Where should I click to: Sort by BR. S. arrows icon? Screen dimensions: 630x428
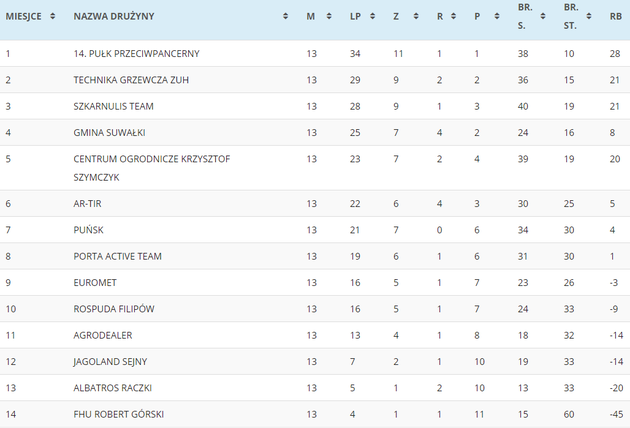543,16
